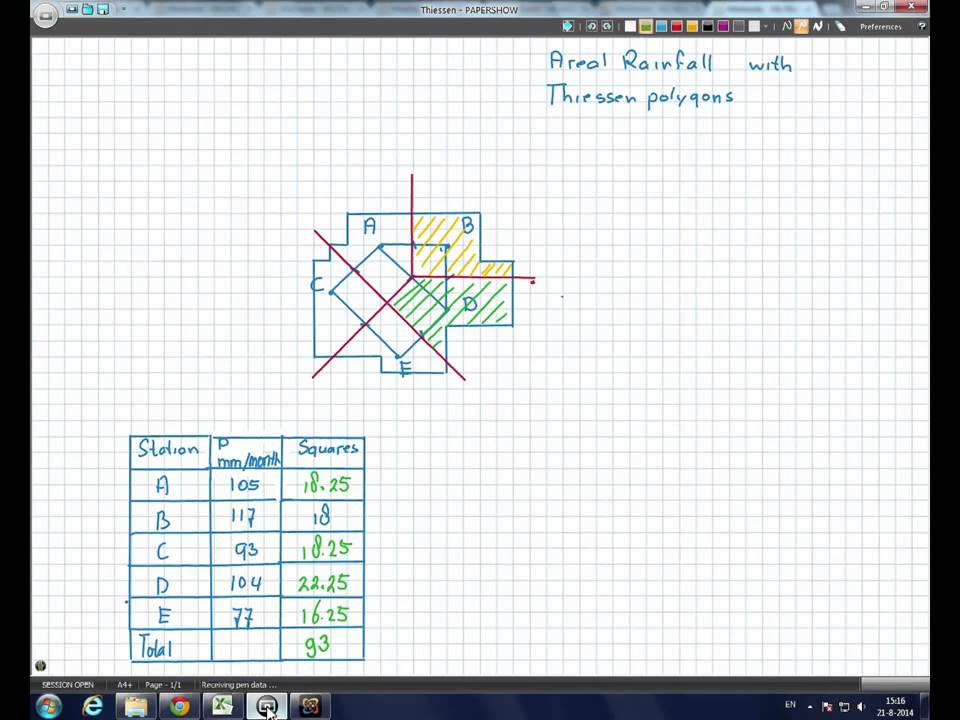Image resolution: width=960 pixels, height=720 pixels.
Task: Choose the medium pen line thickness
Action: (x=801, y=26)
